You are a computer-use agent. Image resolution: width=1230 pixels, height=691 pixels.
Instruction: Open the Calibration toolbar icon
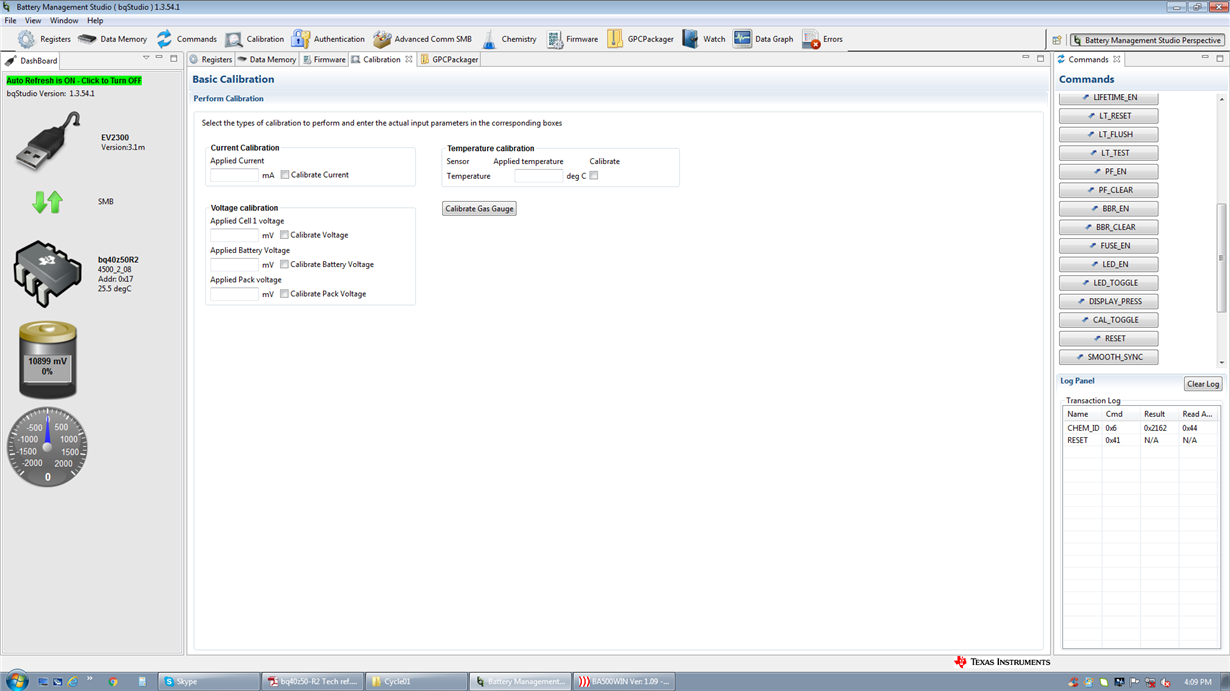pos(233,39)
